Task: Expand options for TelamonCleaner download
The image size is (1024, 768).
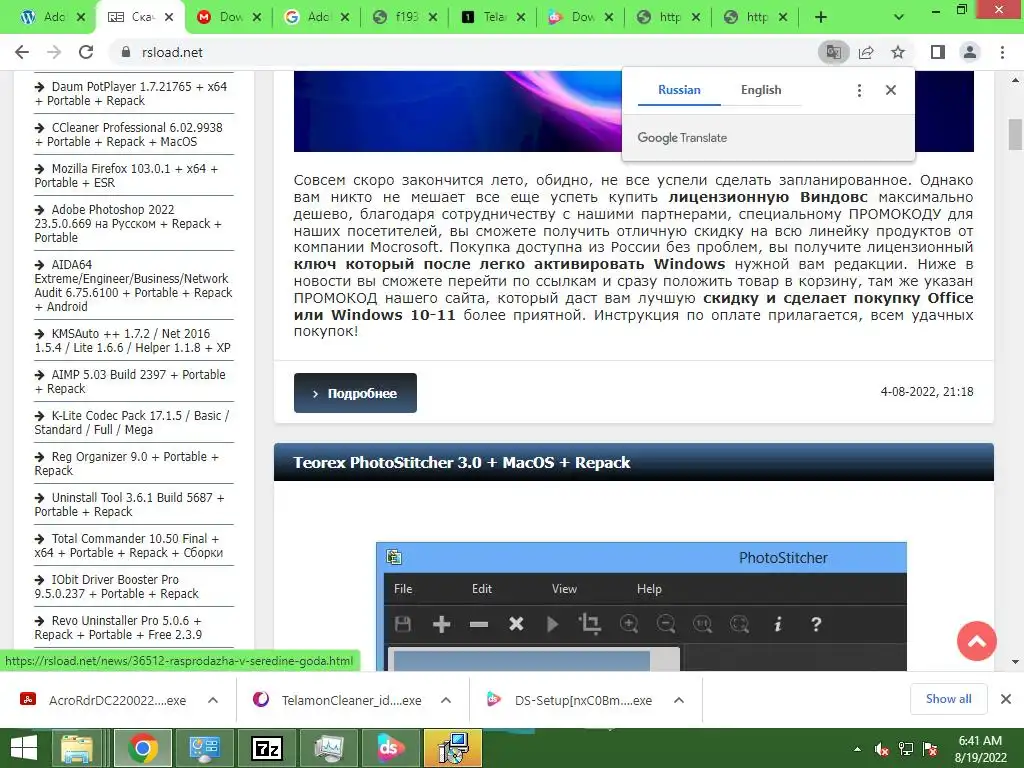Action: tap(446, 700)
